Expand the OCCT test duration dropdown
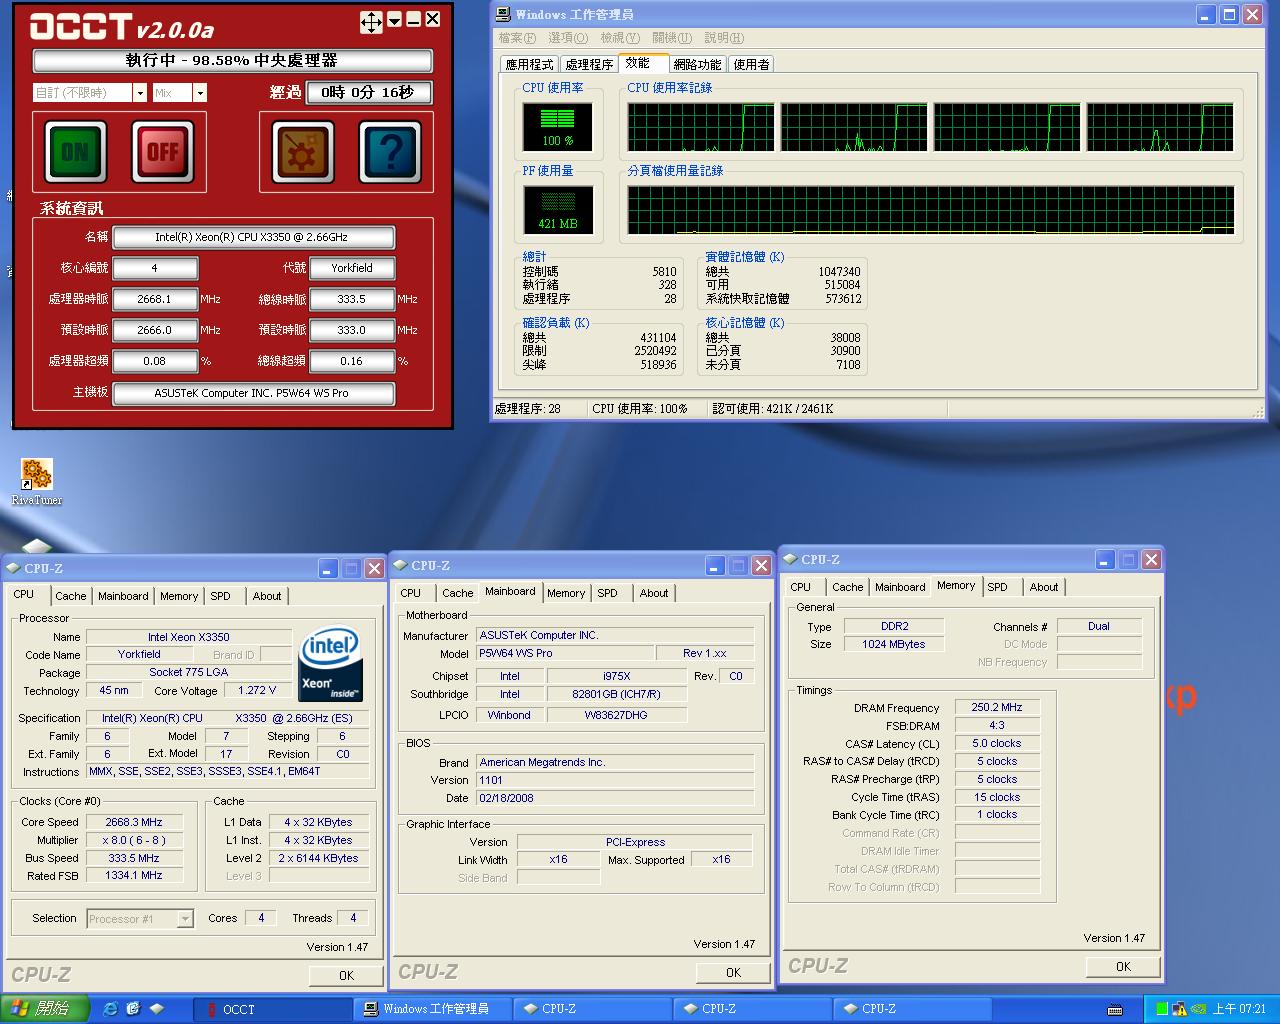 point(139,93)
